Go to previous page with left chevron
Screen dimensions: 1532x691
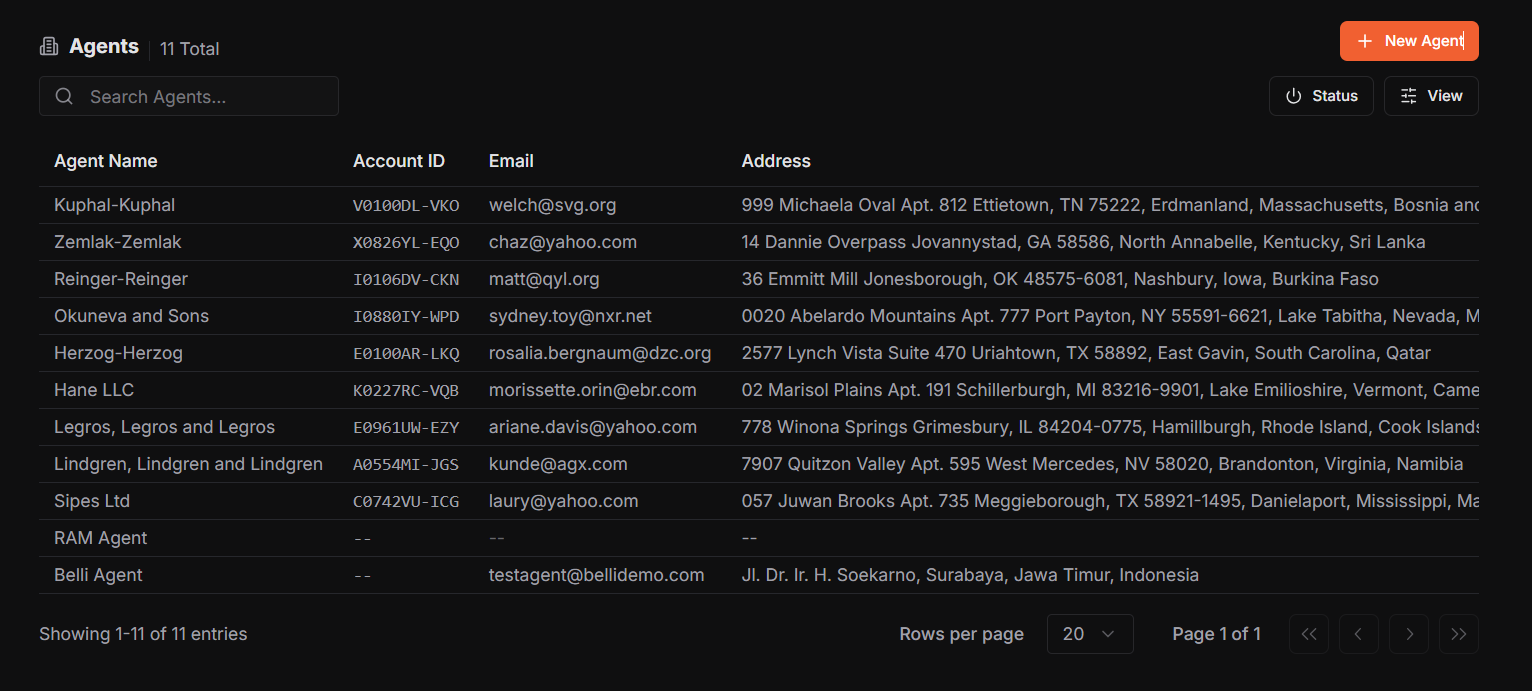[1358, 633]
